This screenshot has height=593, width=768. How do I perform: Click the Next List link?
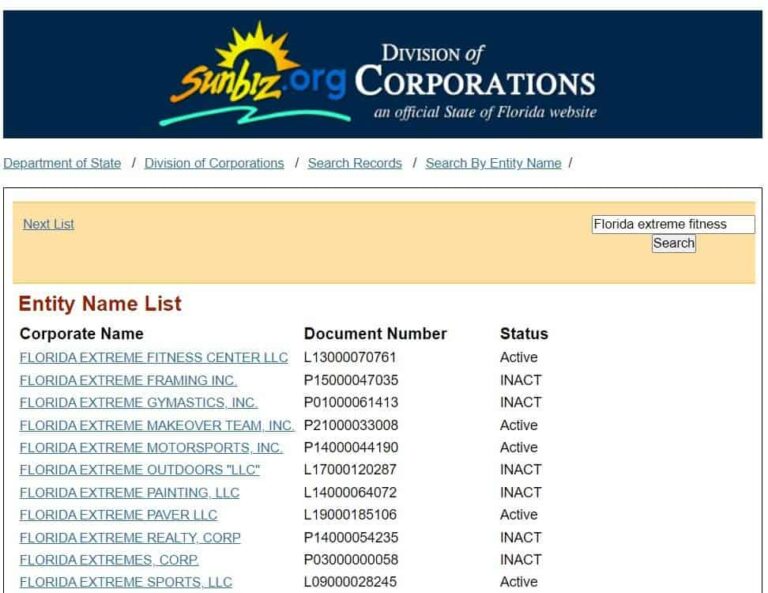(x=48, y=224)
